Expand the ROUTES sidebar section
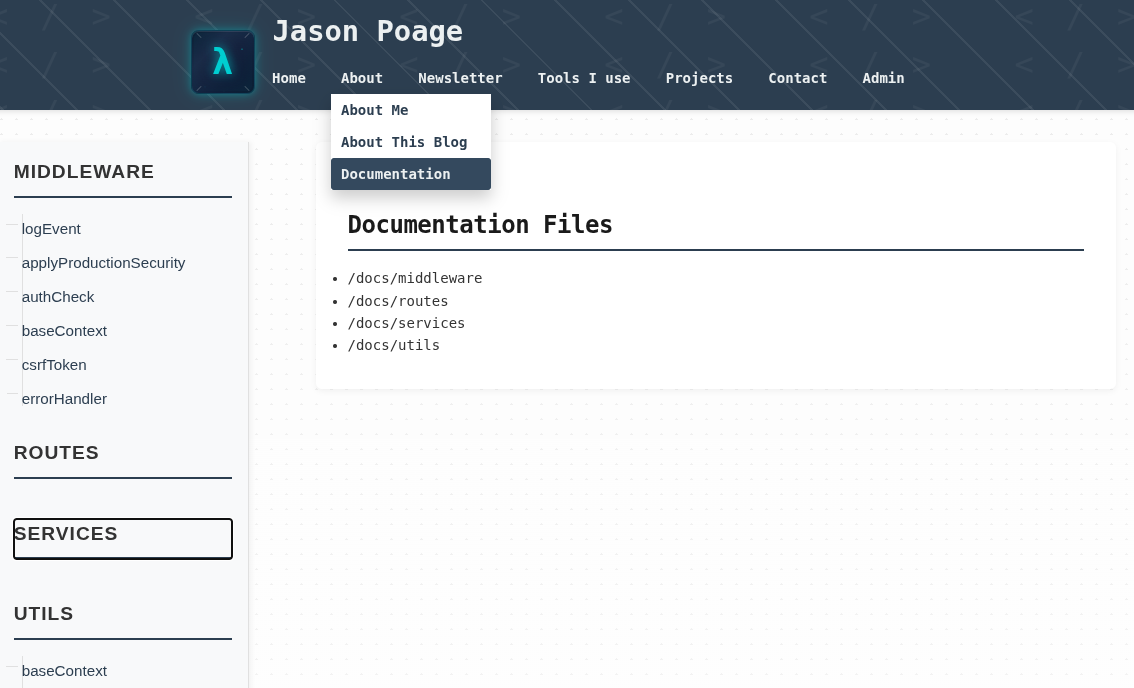This screenshot has height=688, width=1134. click(56, 453)
